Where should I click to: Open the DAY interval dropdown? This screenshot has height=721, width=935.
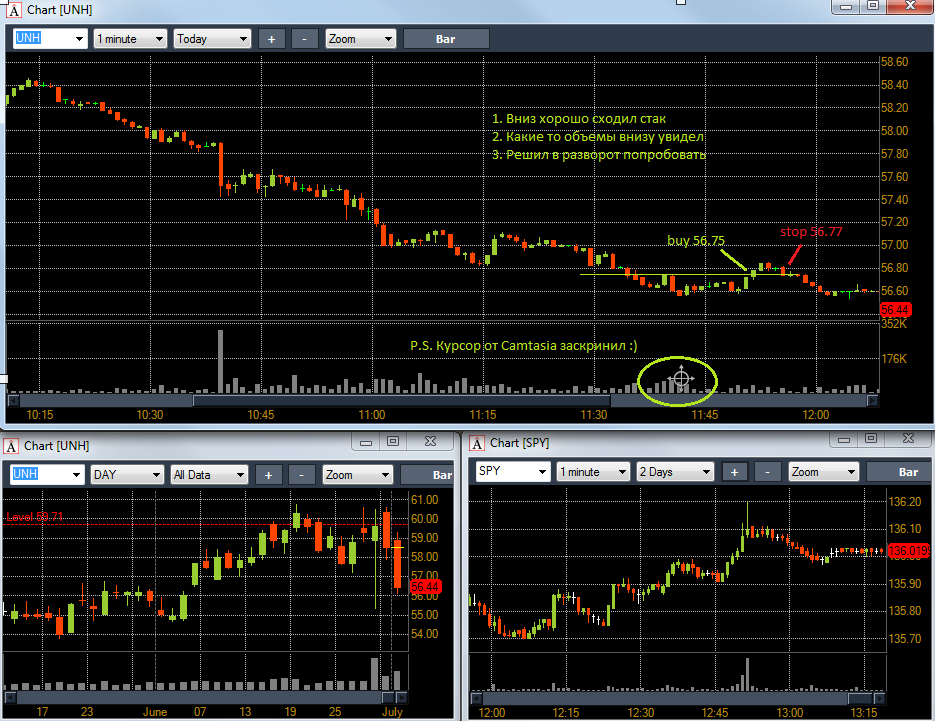click(127, 475)
